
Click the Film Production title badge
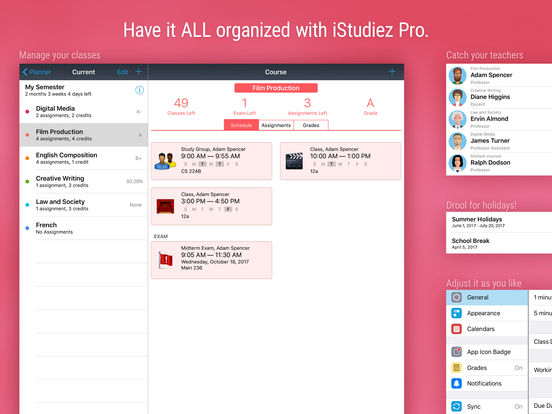(276, 88)
